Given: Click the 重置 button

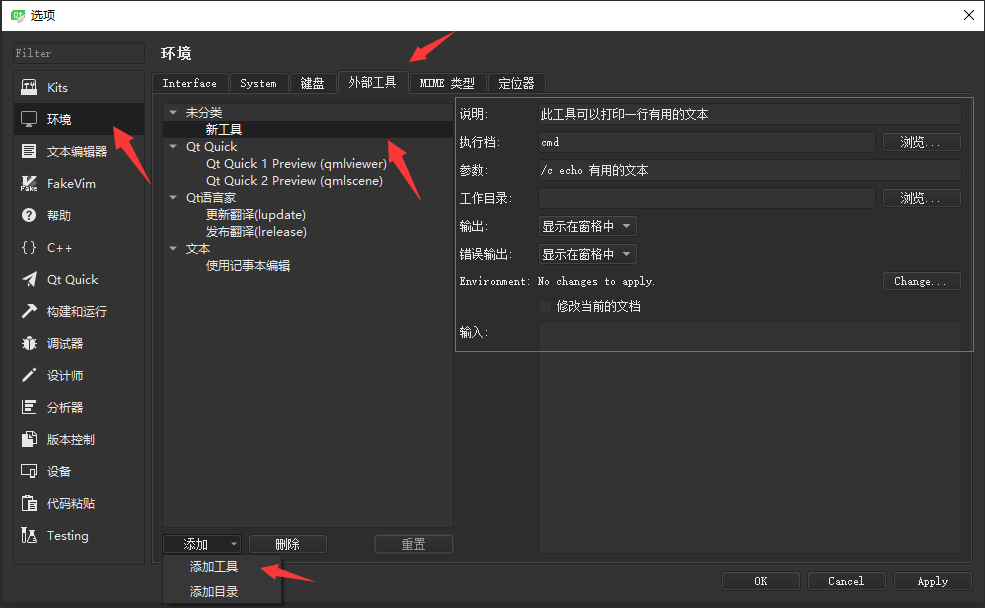Looking at the screenshot, I should (413, 544).
